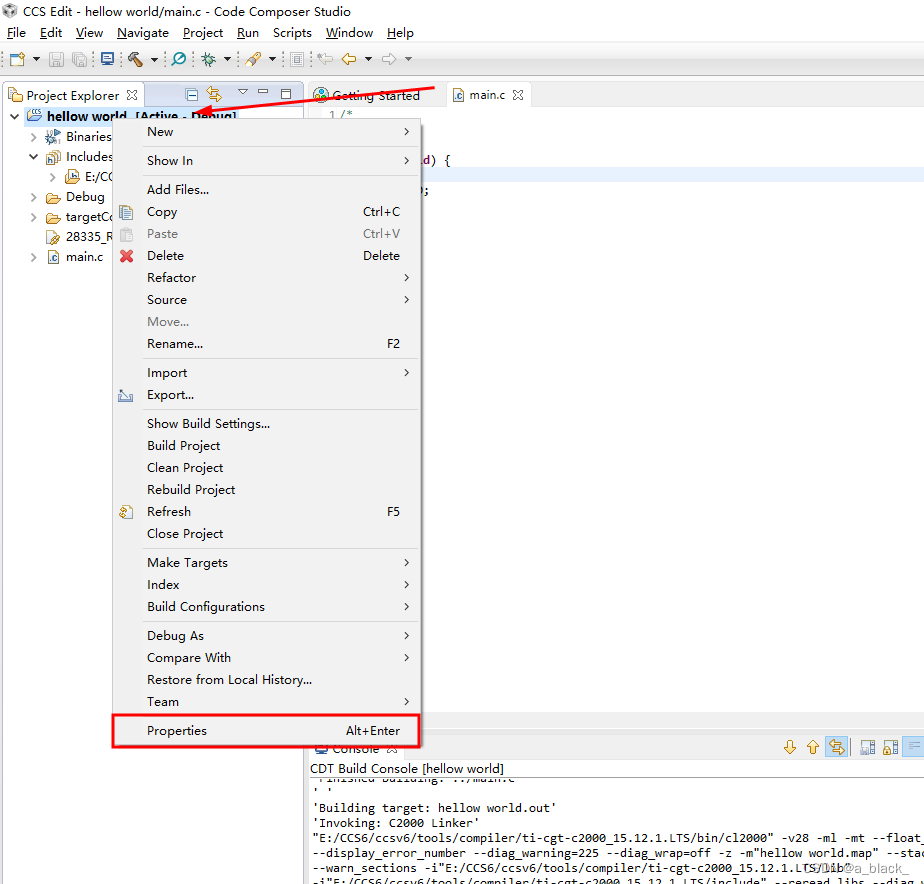
Task: Click the console pin lock icon
Action: [x=890, y=747]
